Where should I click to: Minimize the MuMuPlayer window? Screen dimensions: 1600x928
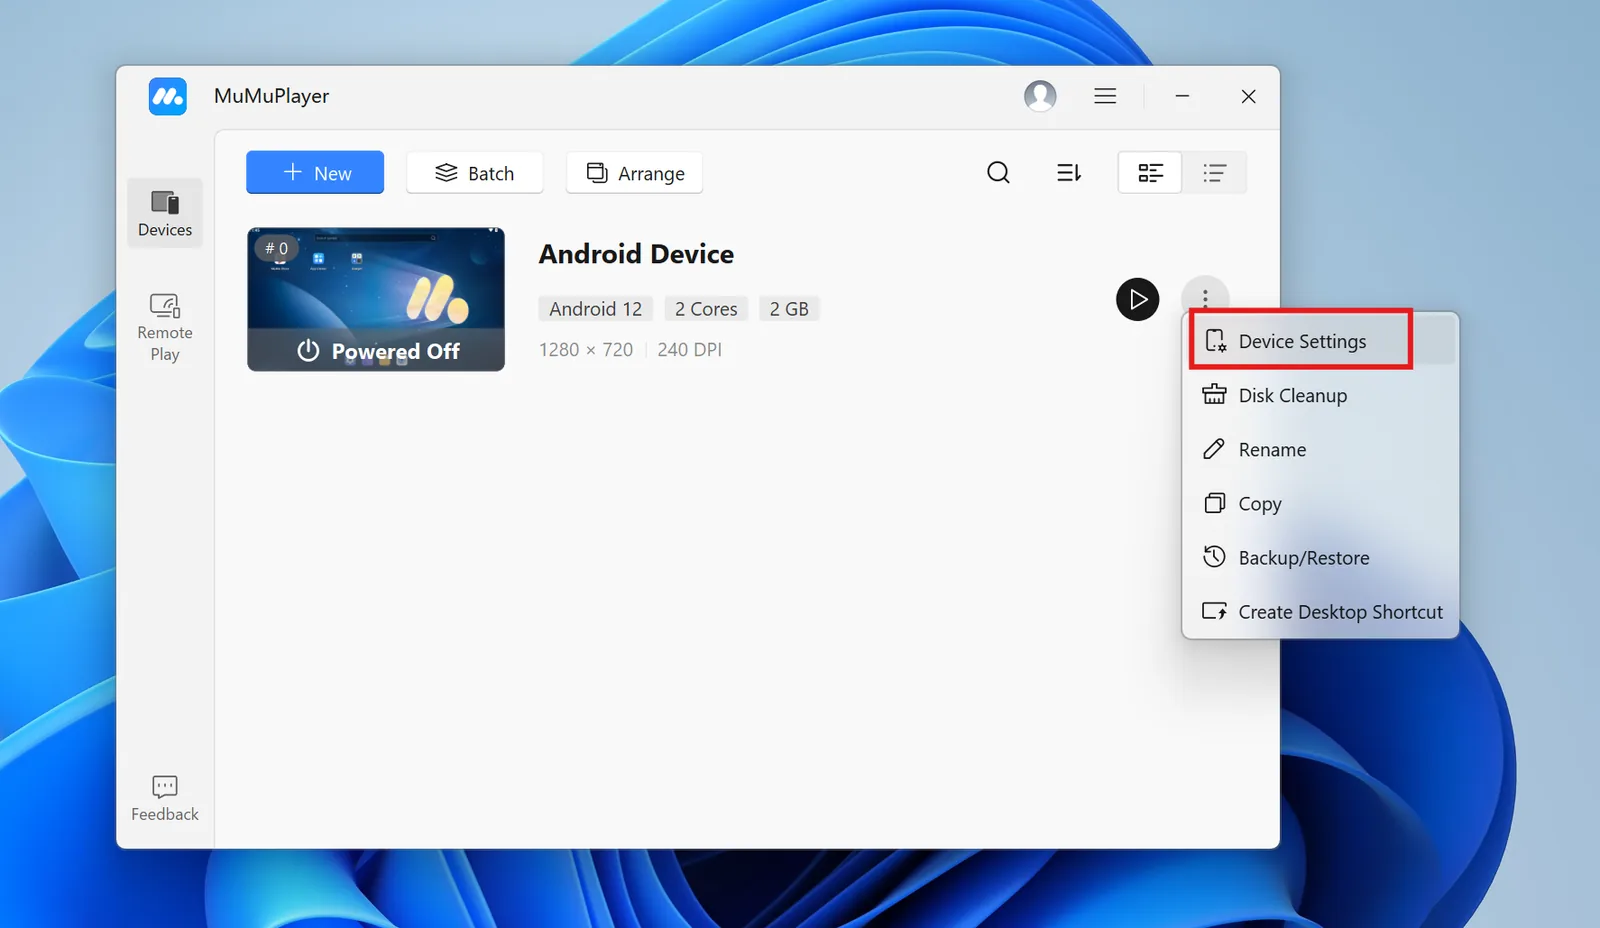click(1182, 96)
